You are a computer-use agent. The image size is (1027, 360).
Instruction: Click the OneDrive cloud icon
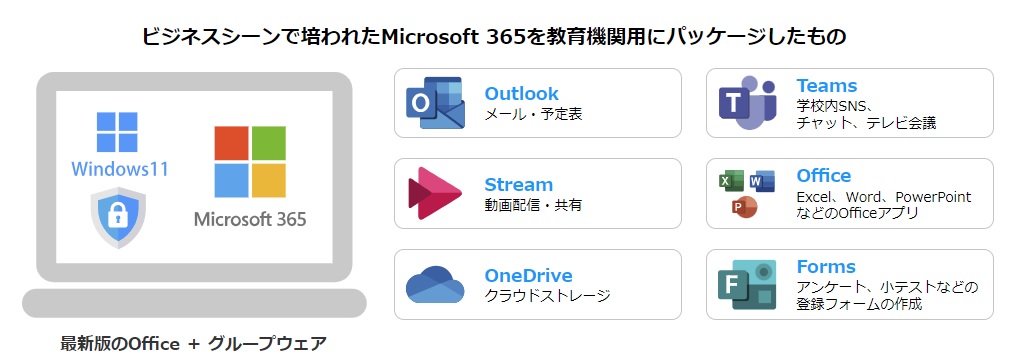pos(435,285)
